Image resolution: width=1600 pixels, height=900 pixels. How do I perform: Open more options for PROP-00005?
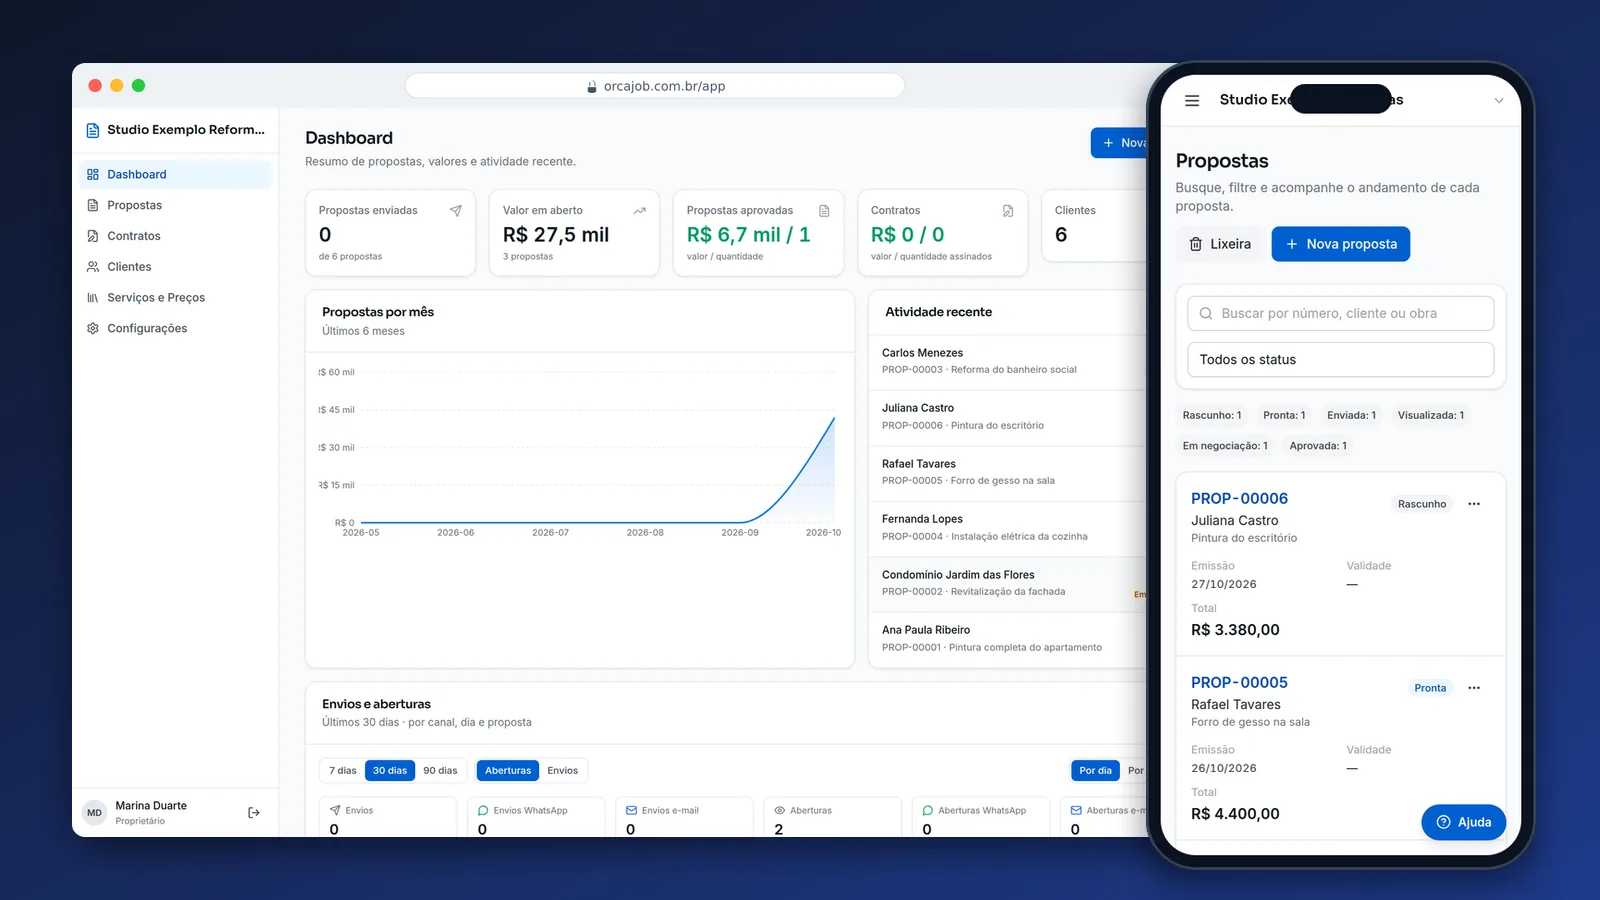point(1474,688)
